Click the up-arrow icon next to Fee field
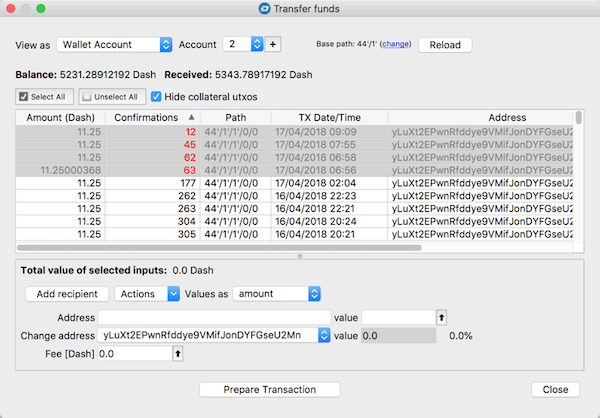The height and width of the screenshot is (418, 600). coord(178,354)
